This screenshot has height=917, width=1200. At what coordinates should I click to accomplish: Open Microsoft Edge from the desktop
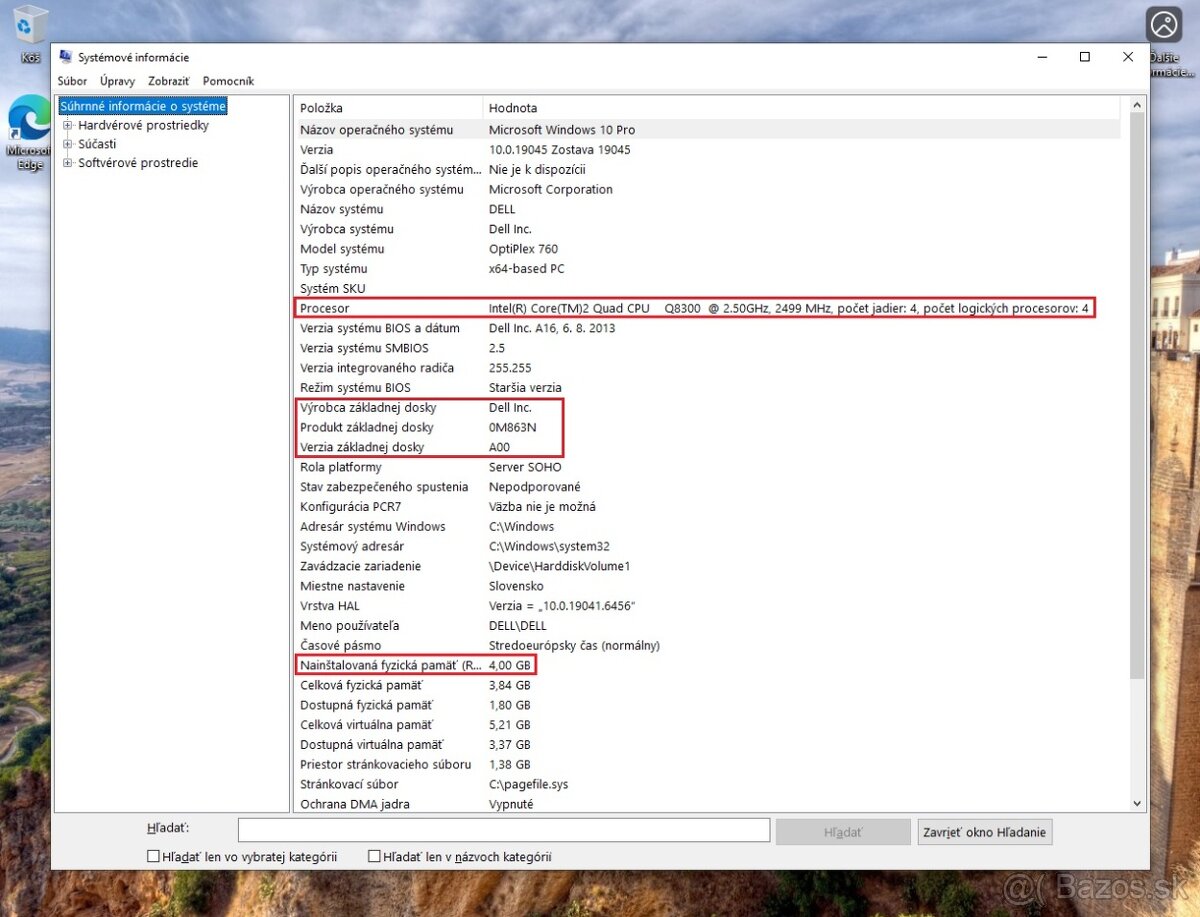[x=28, y=130]
